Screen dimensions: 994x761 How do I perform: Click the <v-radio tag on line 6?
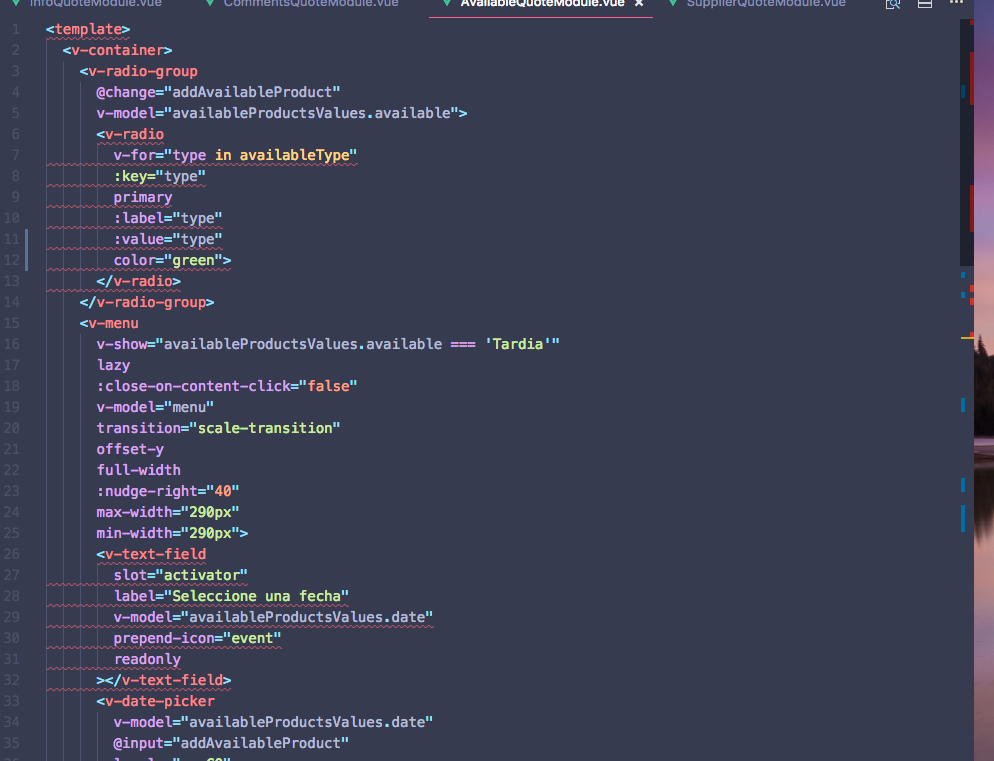[x=130, y=134]
